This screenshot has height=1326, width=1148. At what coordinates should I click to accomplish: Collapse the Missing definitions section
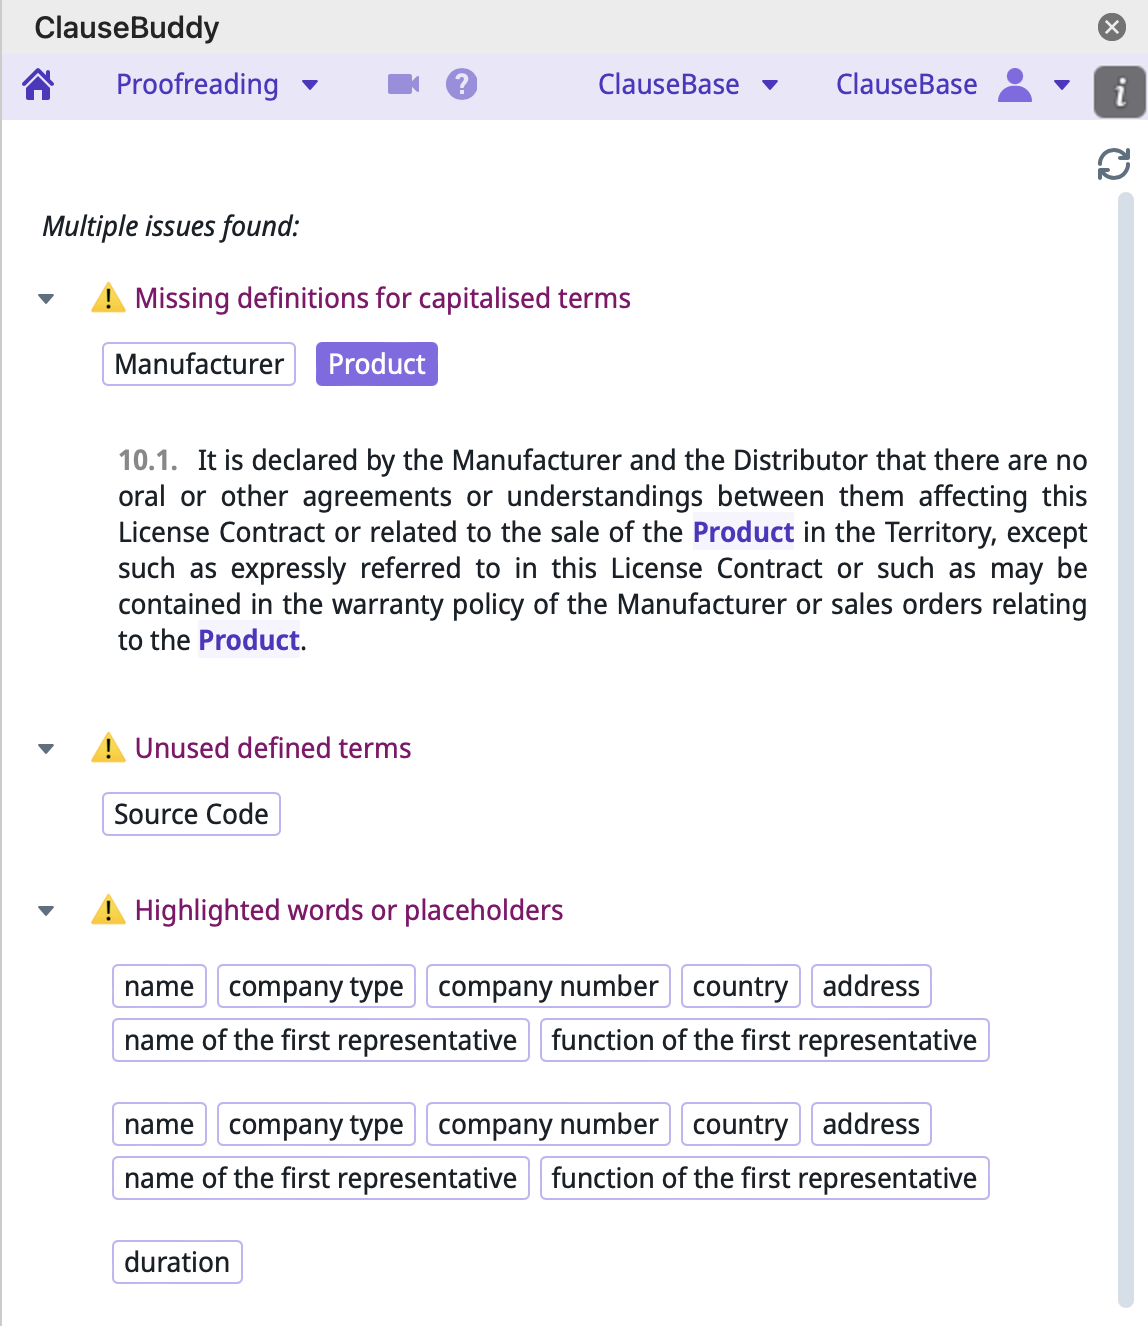point(45,298)
